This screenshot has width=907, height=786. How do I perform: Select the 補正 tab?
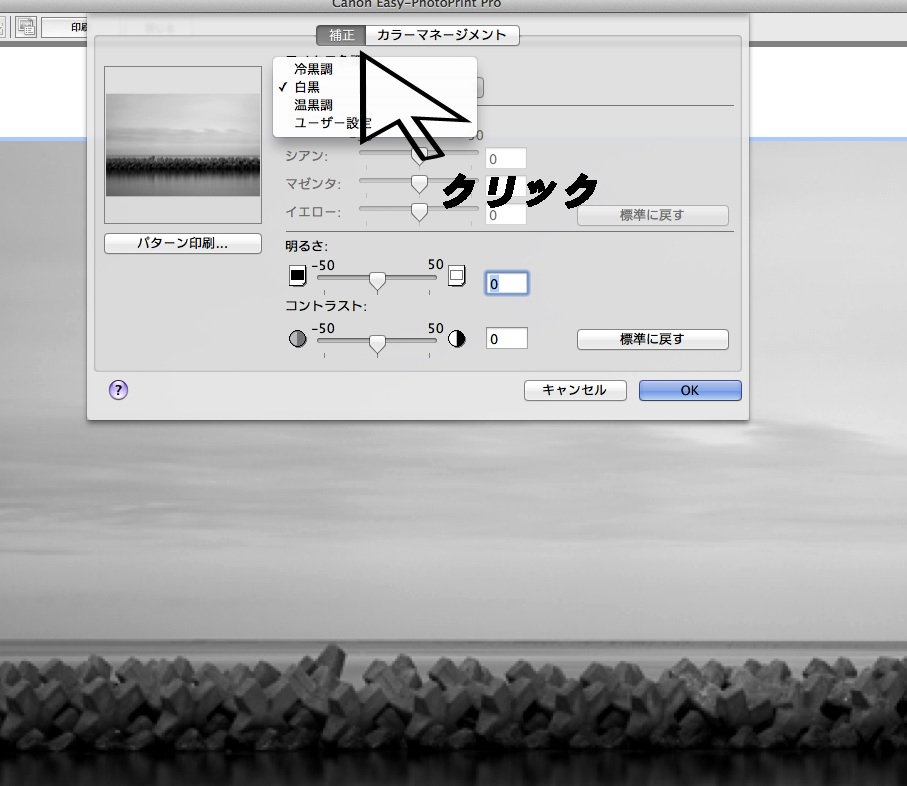(x=341, y=35)
